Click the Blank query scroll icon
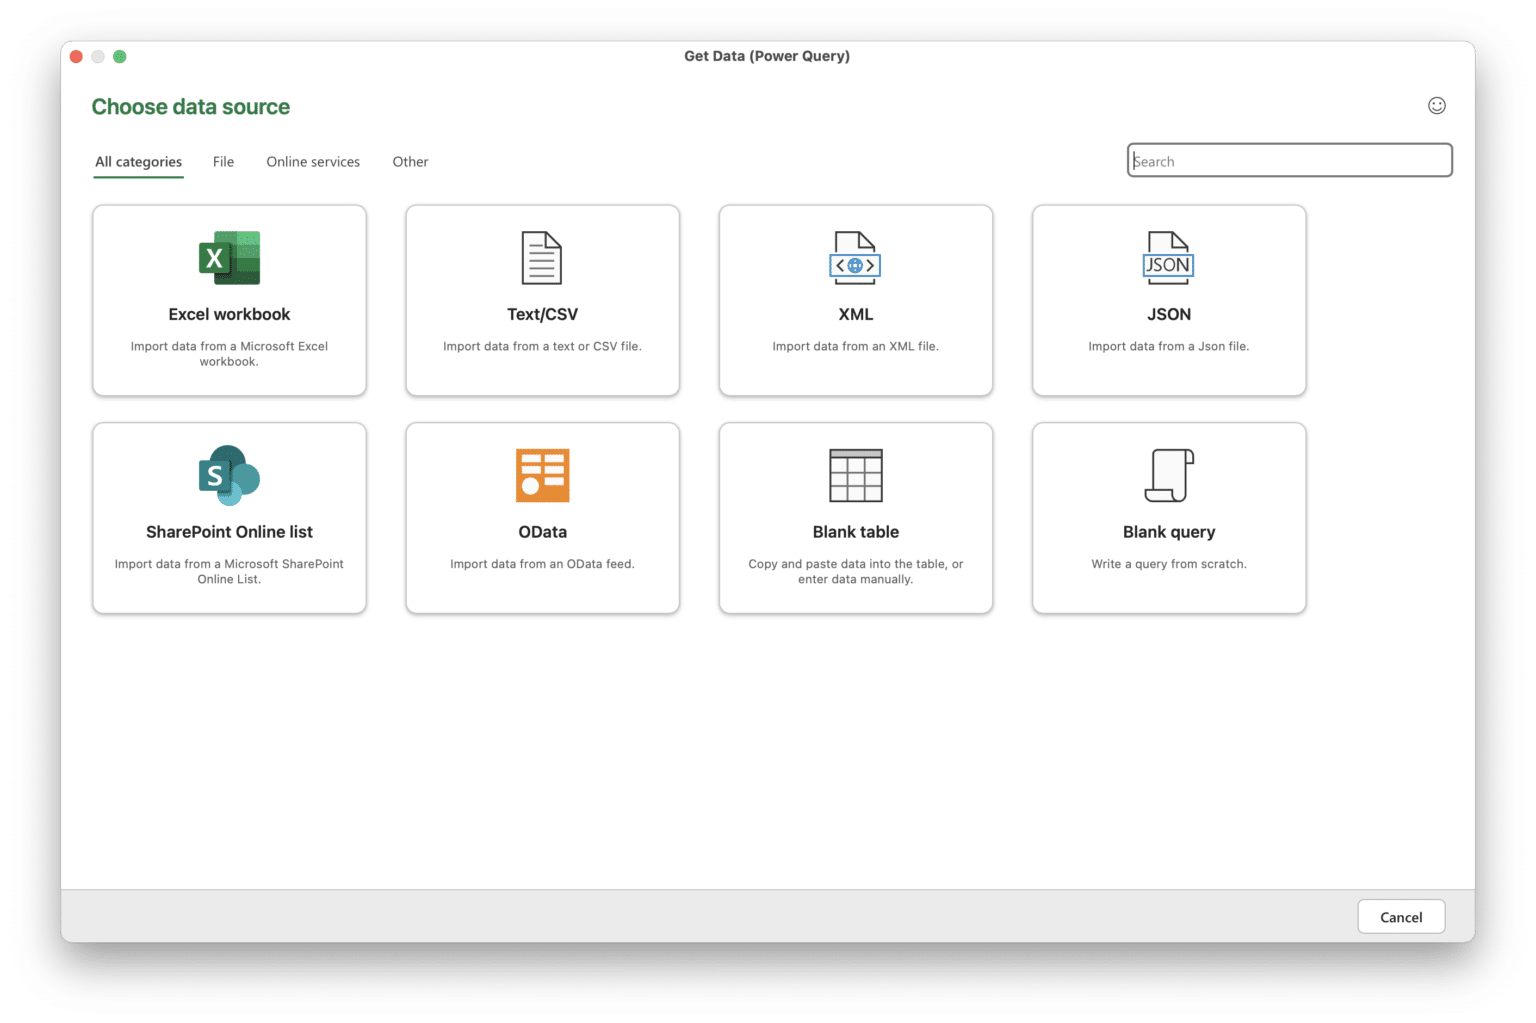This screenshot has height=1023, width=1536. (1168, 476)
